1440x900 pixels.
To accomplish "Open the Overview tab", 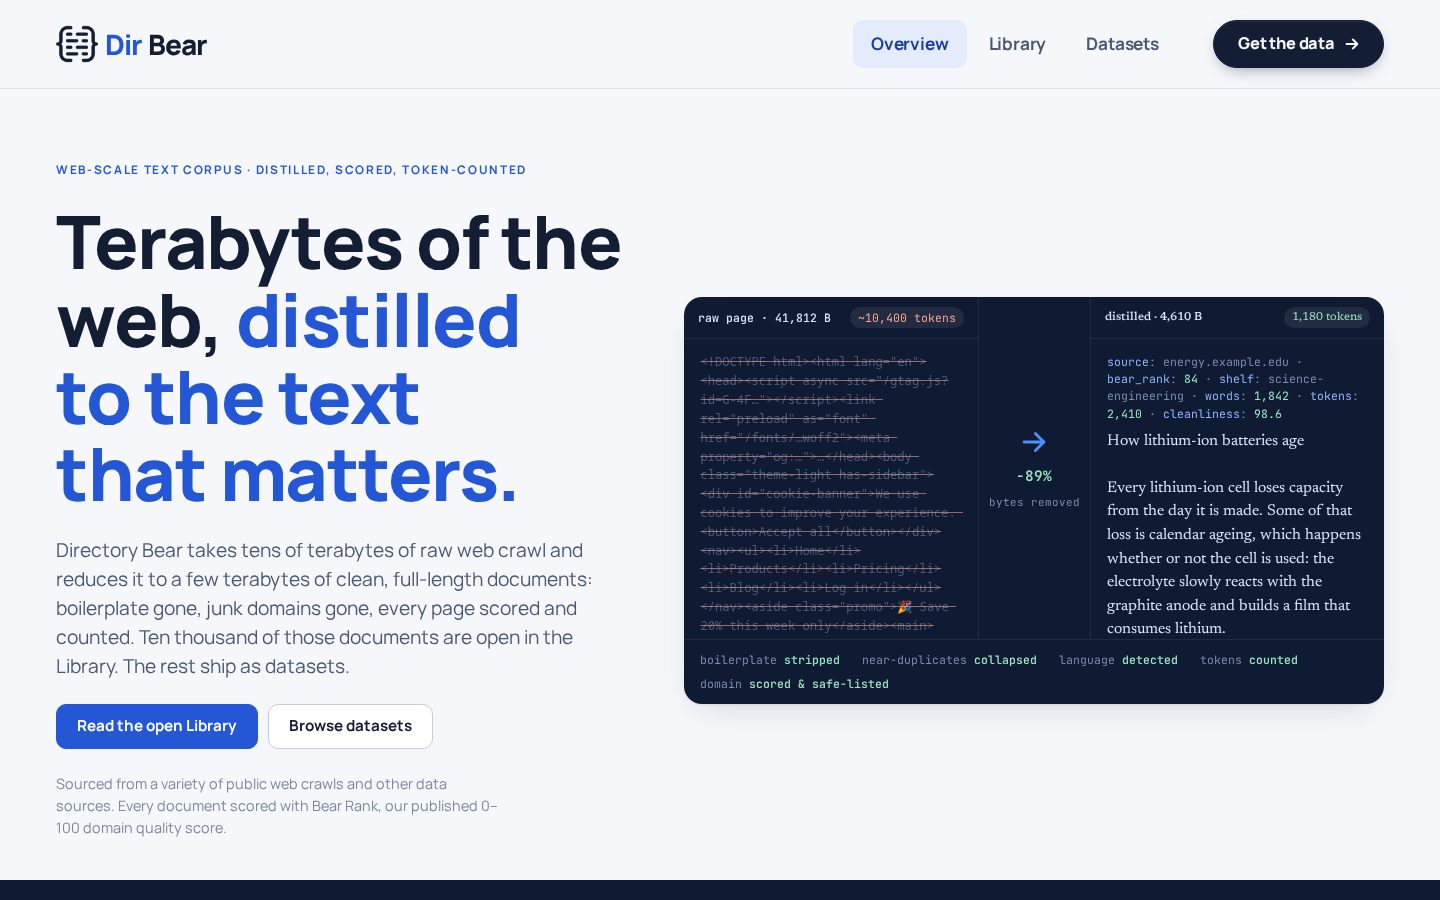I will [909, 44].
